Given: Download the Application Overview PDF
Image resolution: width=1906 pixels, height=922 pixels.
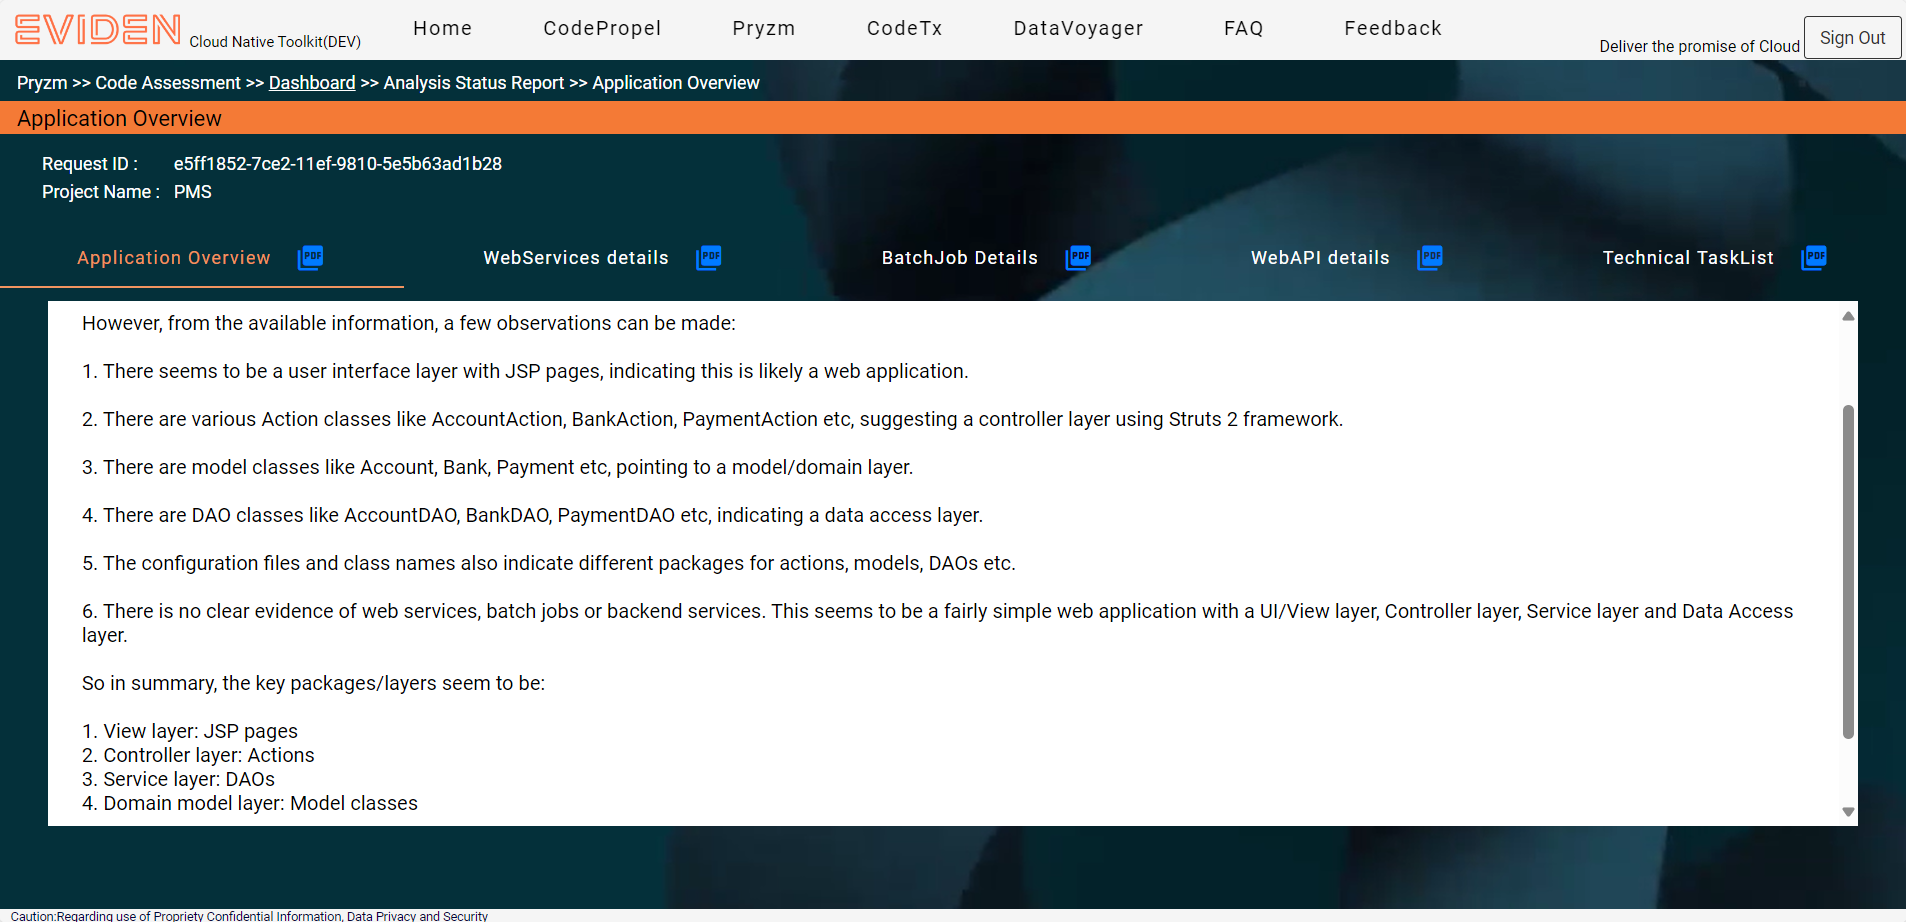Looking at the screenshot, I should click(x=310, y=258).
